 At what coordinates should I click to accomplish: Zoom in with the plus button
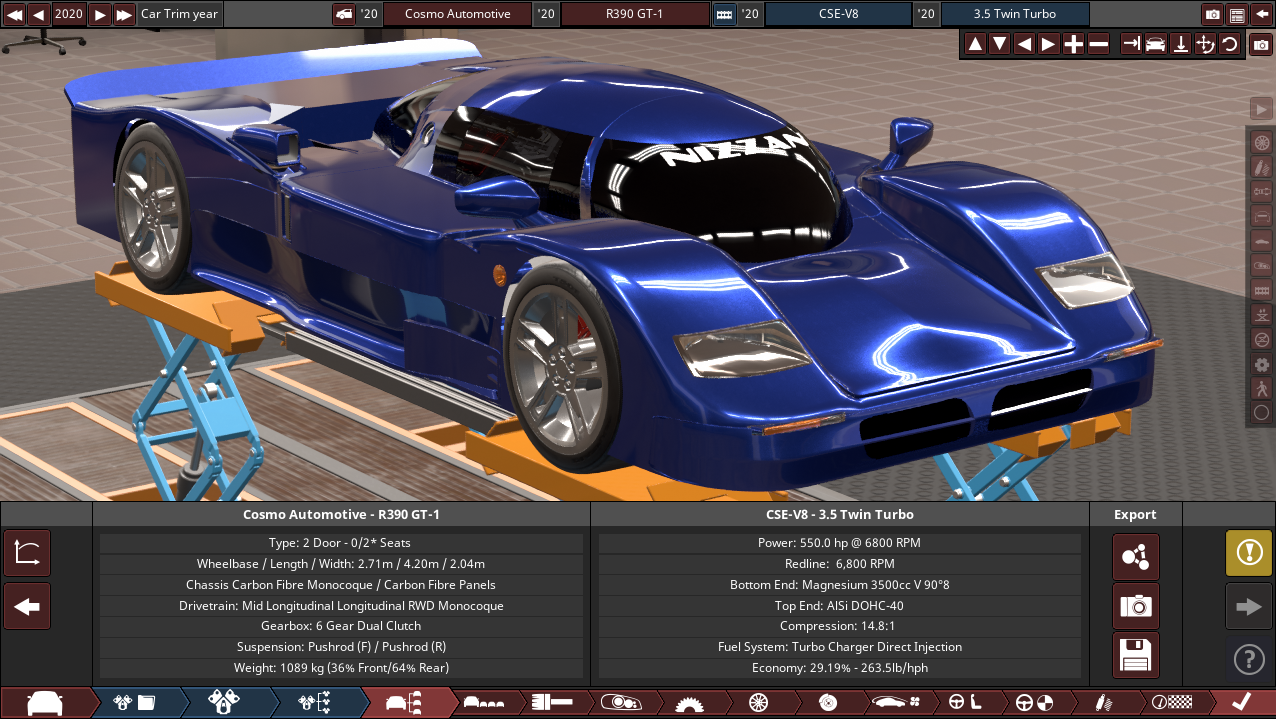click(x=1073, y=44)
